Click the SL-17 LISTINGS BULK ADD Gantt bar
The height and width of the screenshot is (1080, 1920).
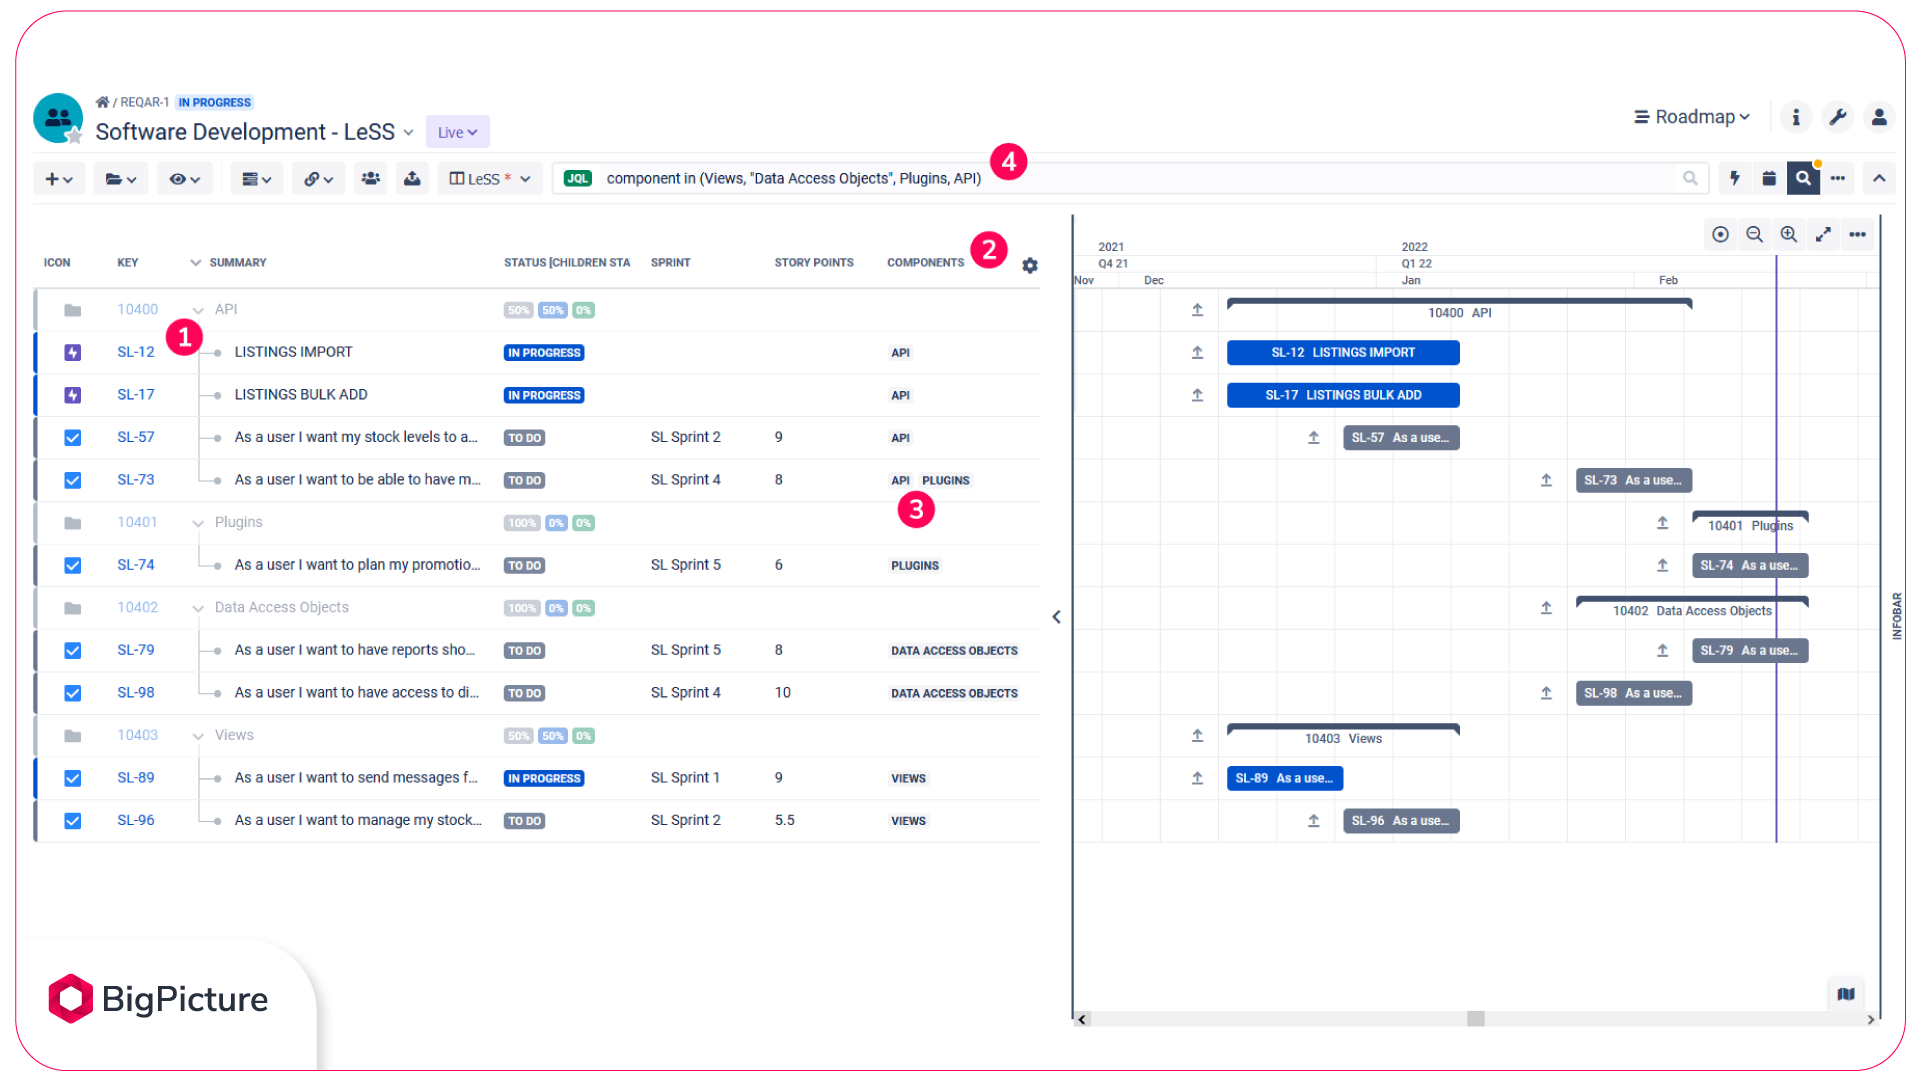(x=1343, y=395)
